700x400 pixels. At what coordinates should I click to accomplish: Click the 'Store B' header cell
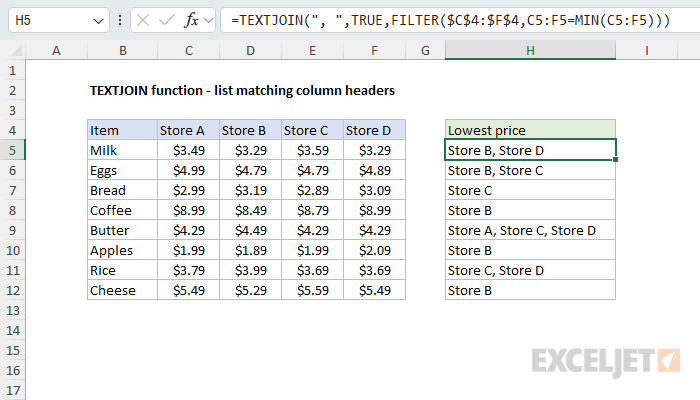pos(250,130)
